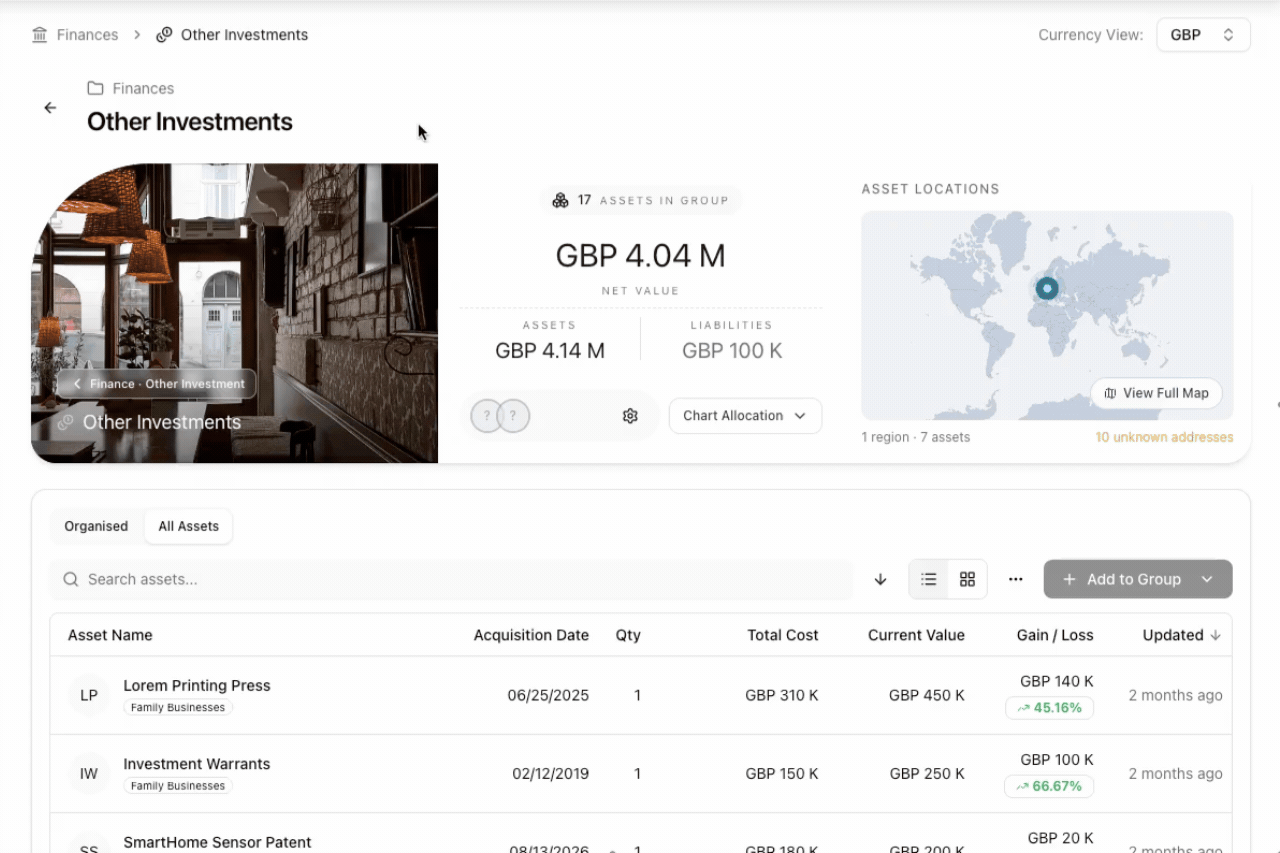Open the Investment Warrants asset row
Image resolution: width=1280 pixels, height=853 pixels.
[641, 773]
